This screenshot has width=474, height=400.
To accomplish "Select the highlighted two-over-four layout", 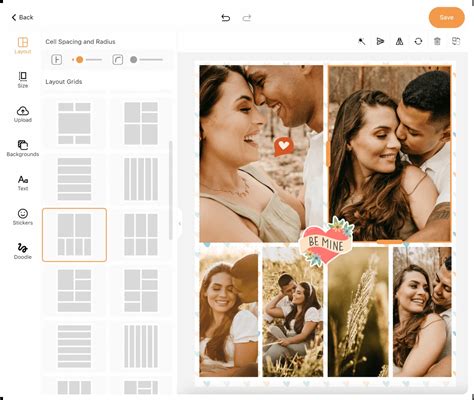I will click(74, 235).
